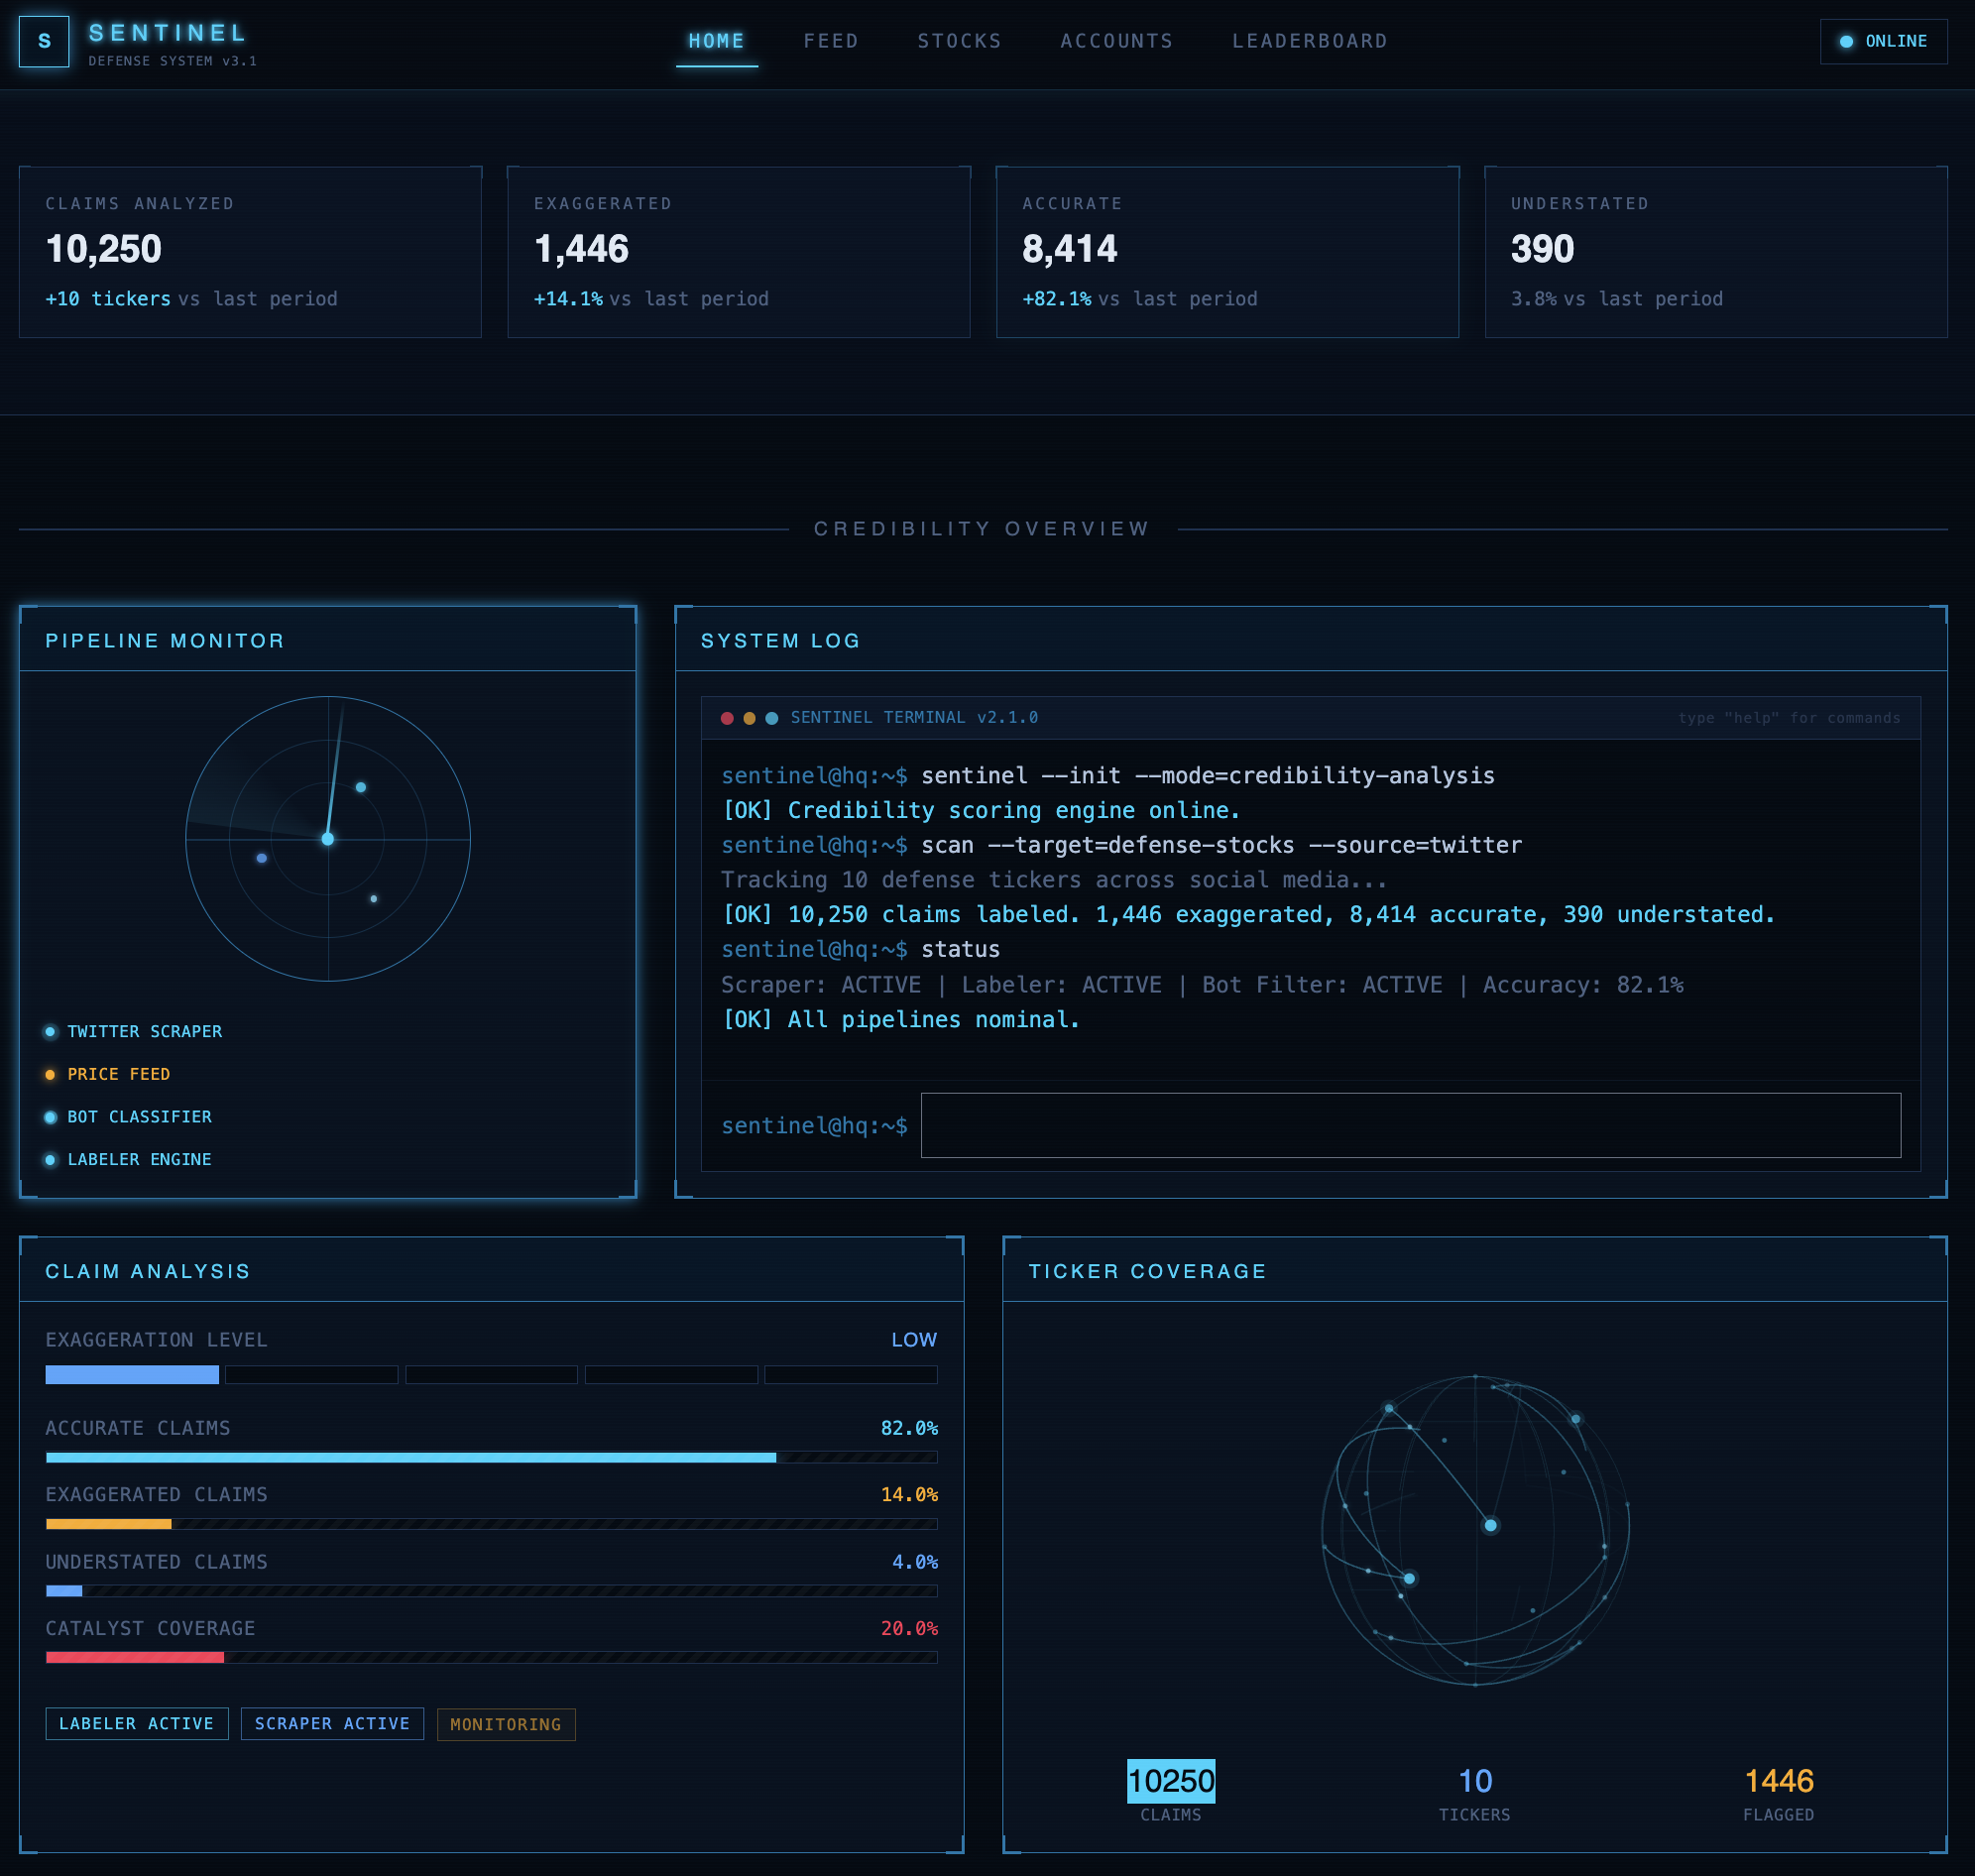Click the Online status badge
This screenshot has height=1876, width=1975.
[x=1883, y=41]
